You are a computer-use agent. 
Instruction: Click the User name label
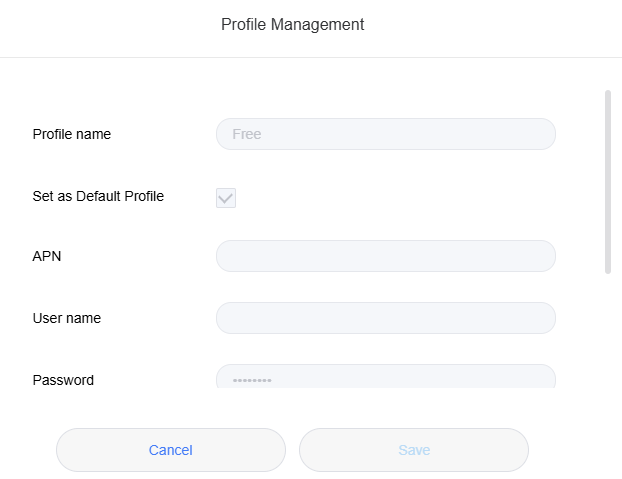point(67,318)
